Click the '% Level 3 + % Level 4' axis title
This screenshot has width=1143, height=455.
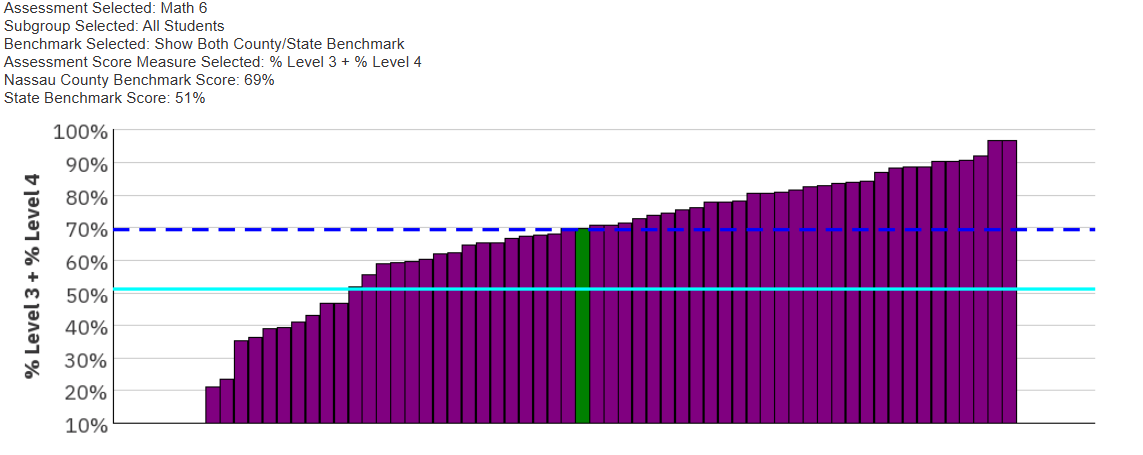pyautogui.click(x=32, y=276)
